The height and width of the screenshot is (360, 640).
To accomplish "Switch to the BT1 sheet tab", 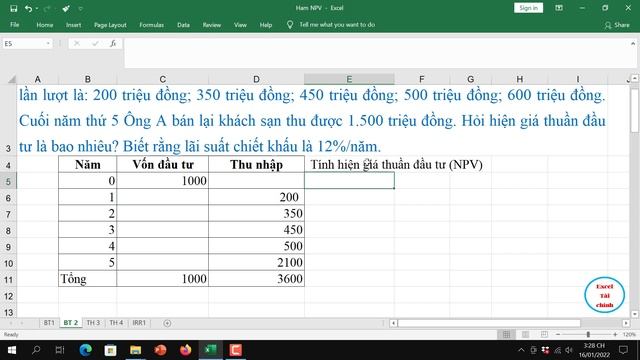I will click(x=49, y=323).
